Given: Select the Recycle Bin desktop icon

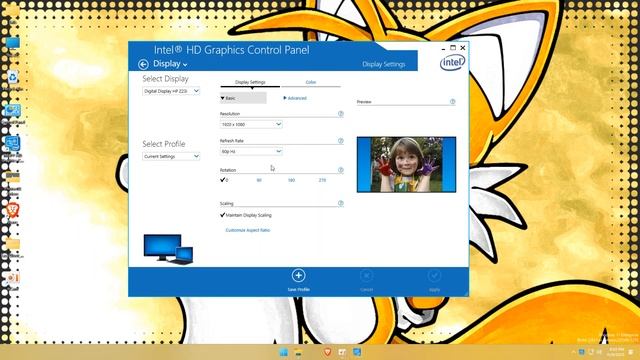Looking at the screenshot, I should pos(13,80).
